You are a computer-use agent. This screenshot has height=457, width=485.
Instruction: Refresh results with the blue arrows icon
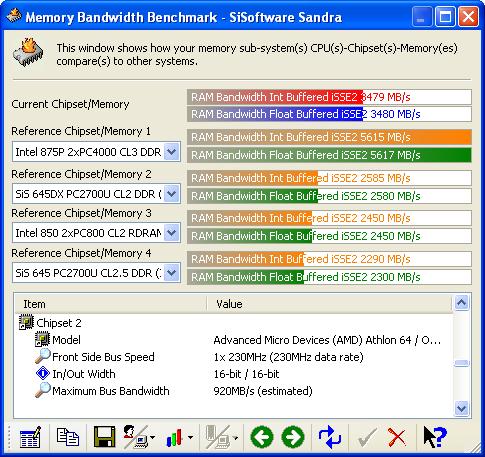pyautogui.click(x=329, y=437)
